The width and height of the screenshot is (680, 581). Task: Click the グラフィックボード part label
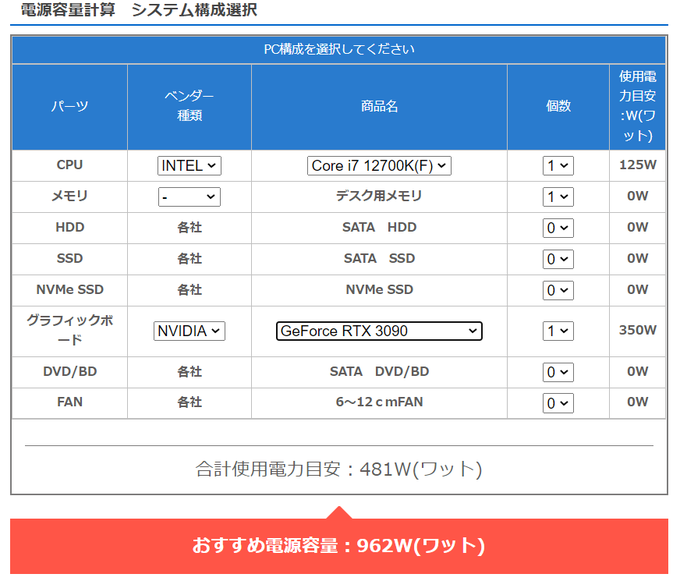coord(69,330)
